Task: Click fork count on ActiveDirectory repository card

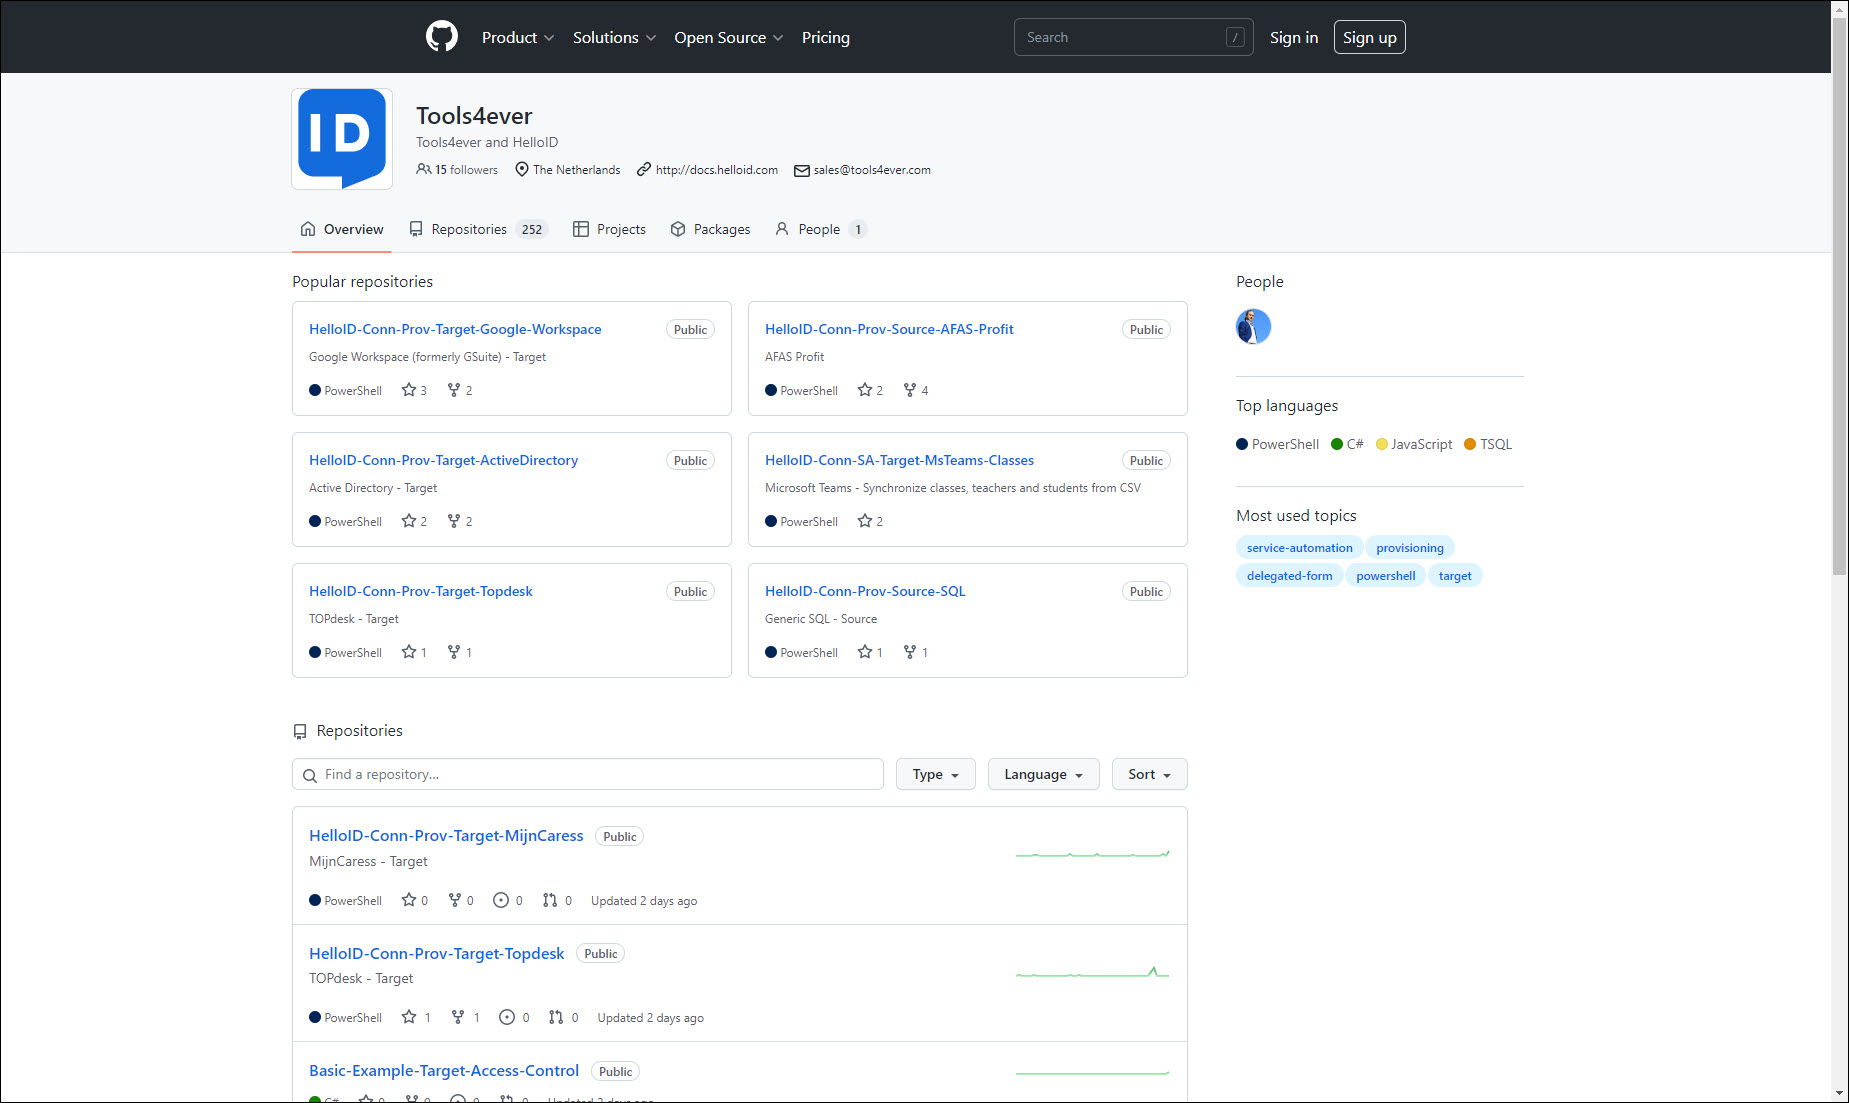Action: pyautogui.click(x=460, y=521)
